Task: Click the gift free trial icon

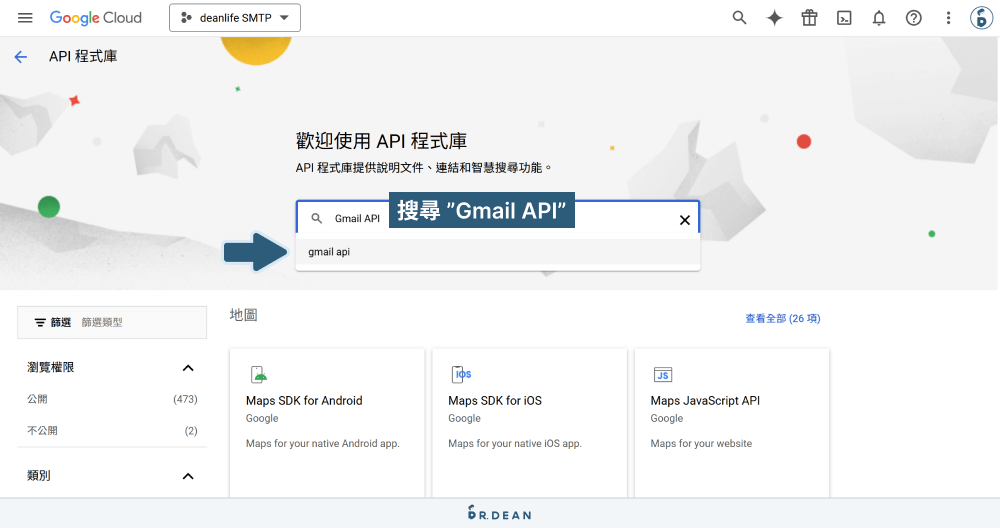Action: (x=809, y=18)
